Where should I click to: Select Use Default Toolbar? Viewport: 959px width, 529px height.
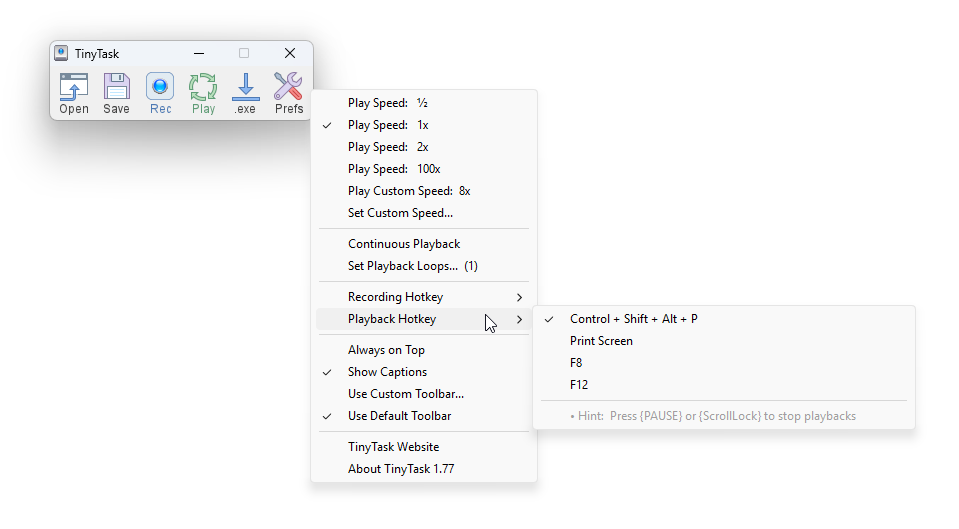pos(424,416)
